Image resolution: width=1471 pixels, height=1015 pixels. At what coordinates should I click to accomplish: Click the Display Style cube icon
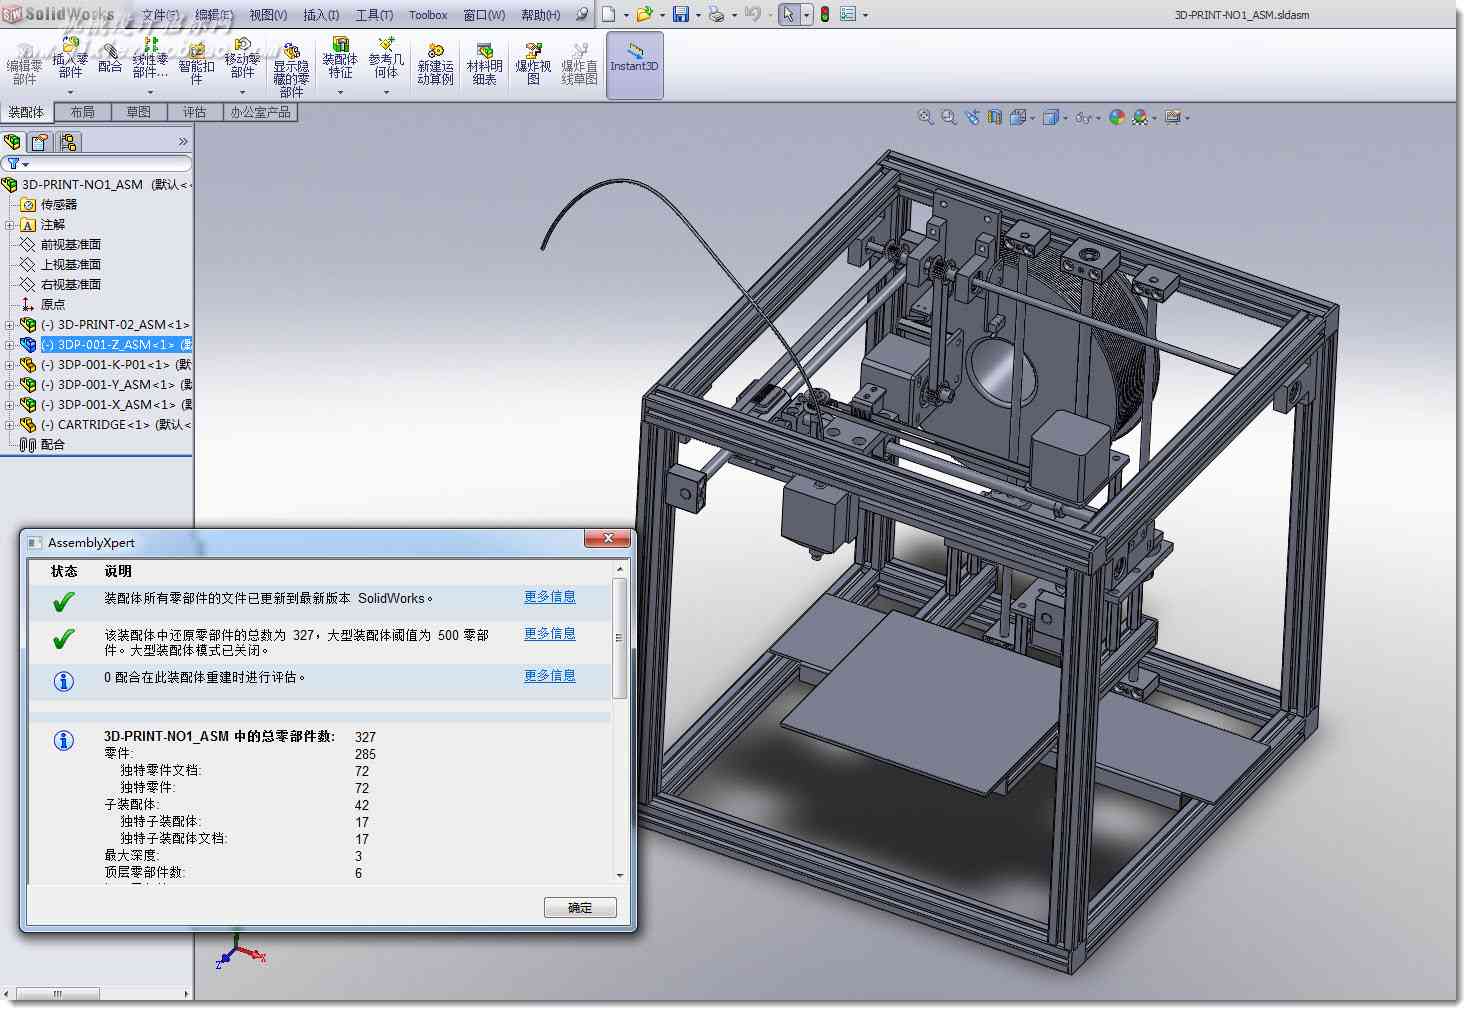1050,117
